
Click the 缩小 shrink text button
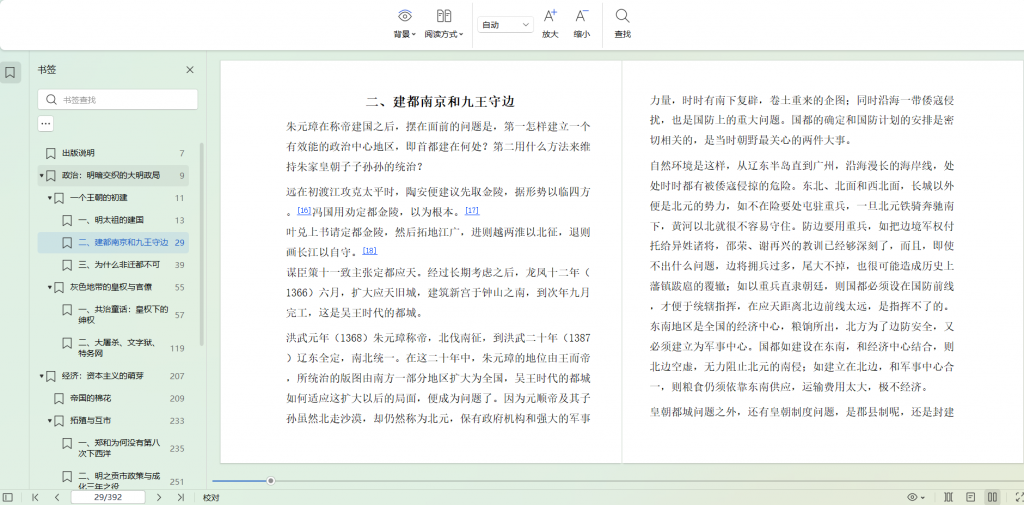tap(581, 24)
